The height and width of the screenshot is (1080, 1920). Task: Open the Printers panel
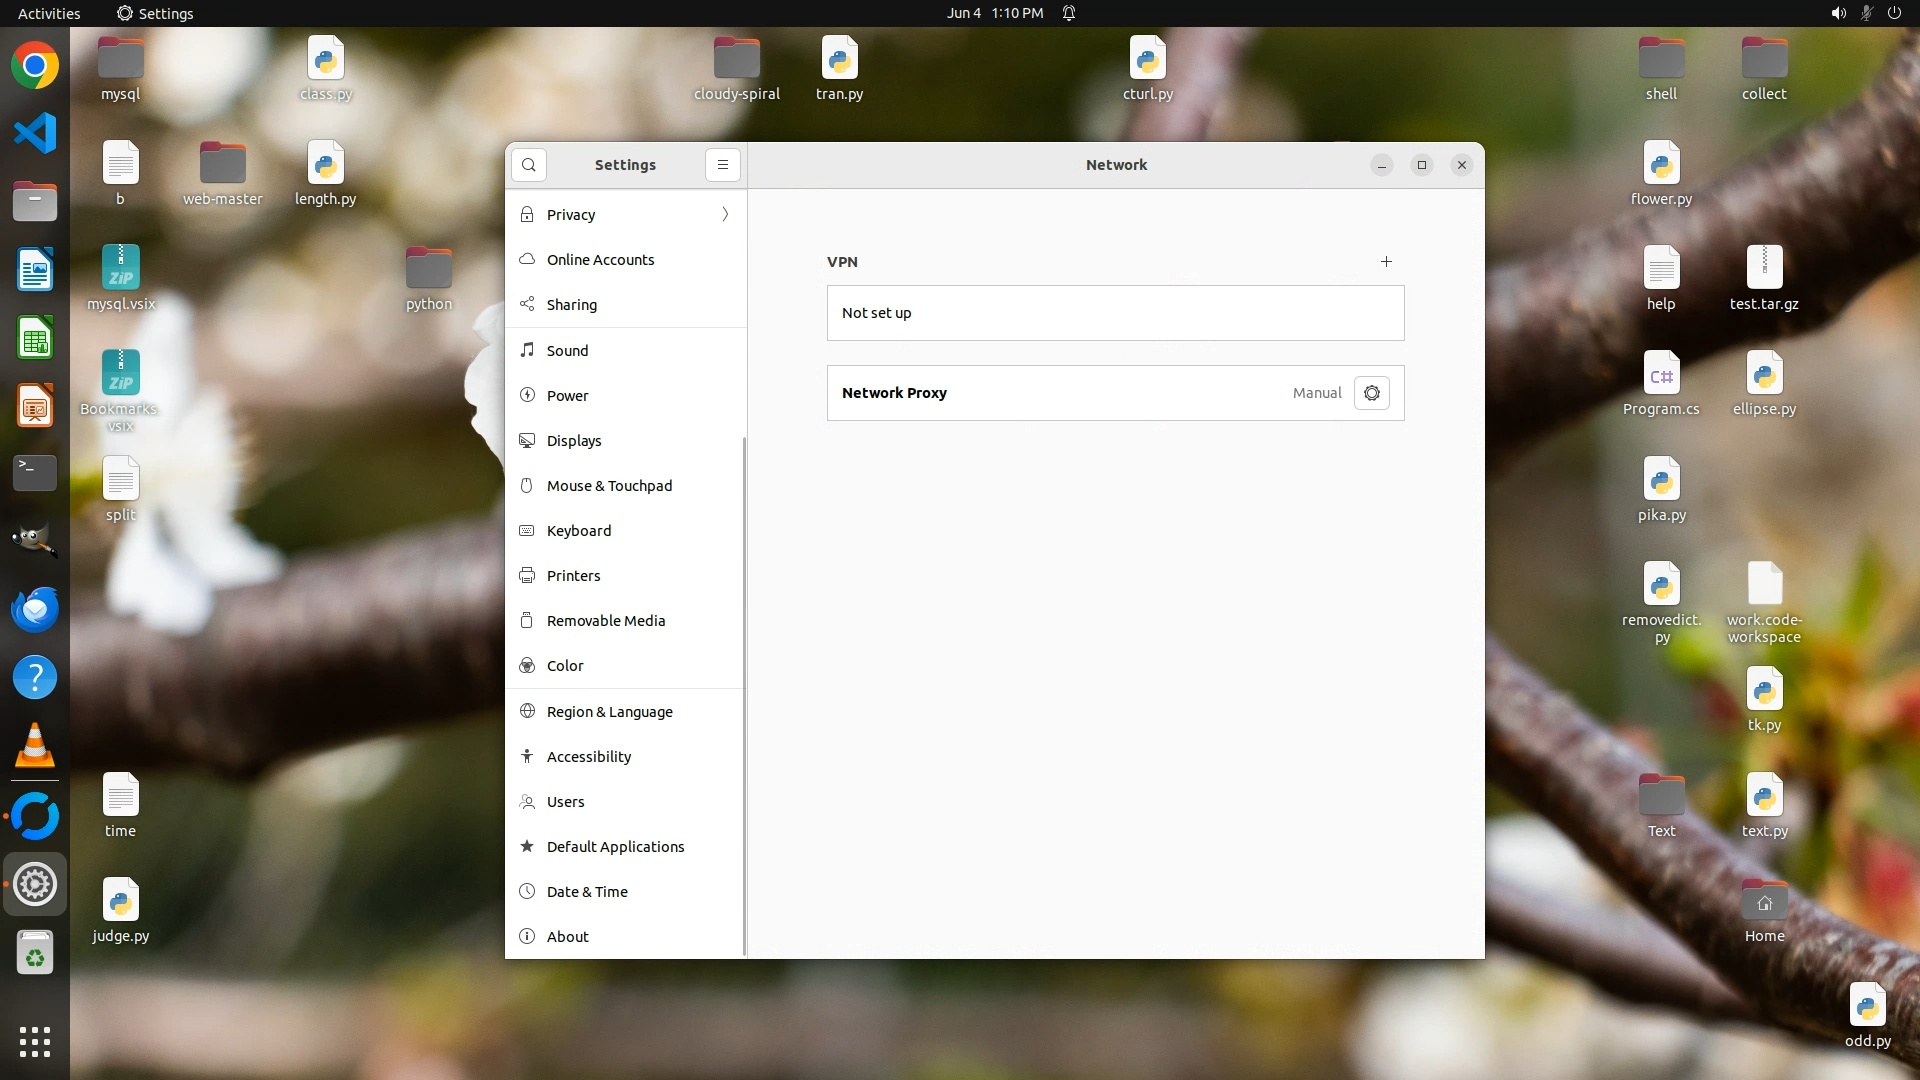pyautogui.click(x=573, y=576)
